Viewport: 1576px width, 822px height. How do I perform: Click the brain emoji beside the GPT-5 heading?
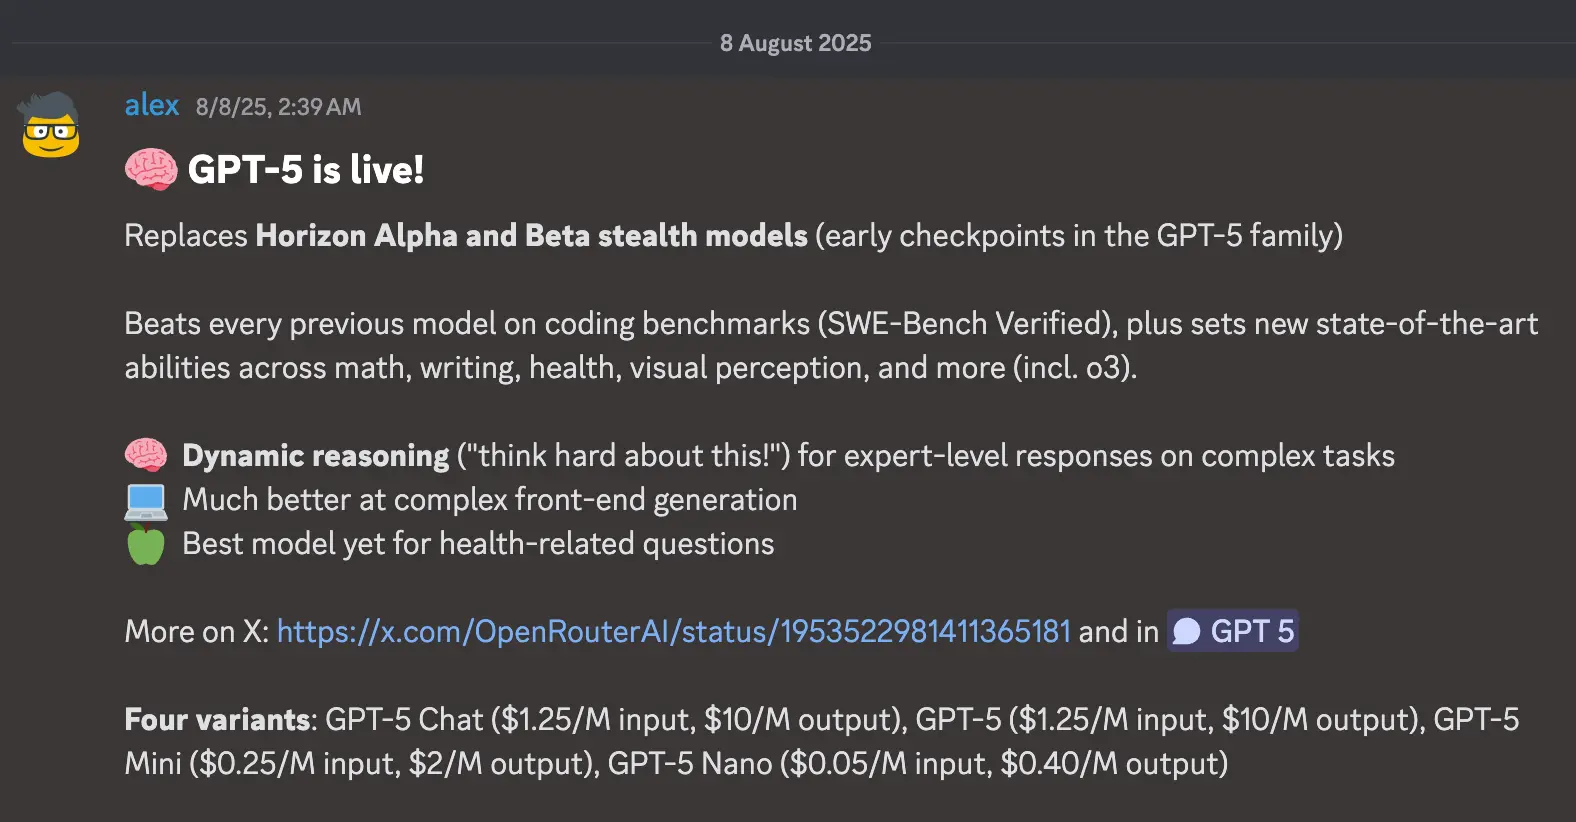(150, 170)
